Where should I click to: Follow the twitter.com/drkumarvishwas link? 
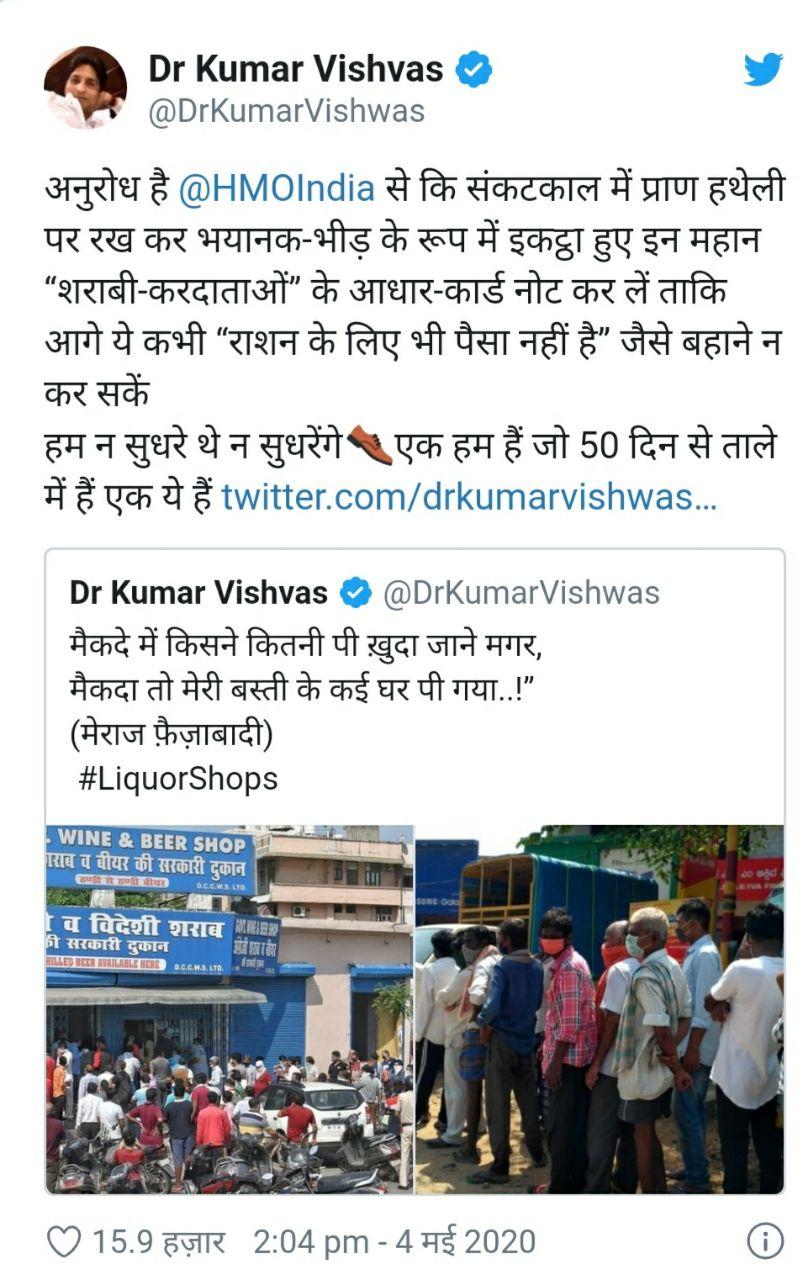(x=468, y=496)
